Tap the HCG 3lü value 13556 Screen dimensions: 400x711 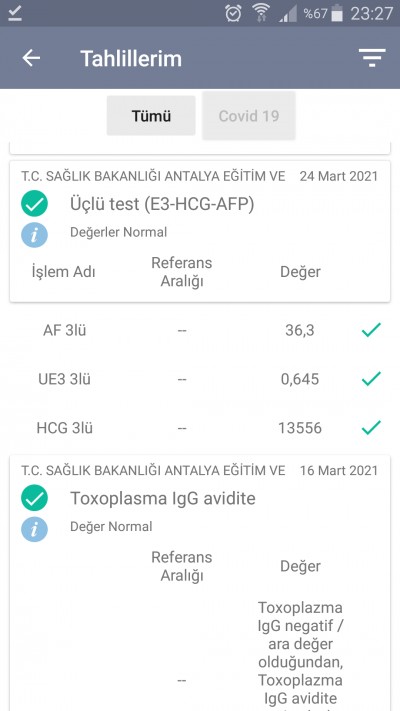300,428
